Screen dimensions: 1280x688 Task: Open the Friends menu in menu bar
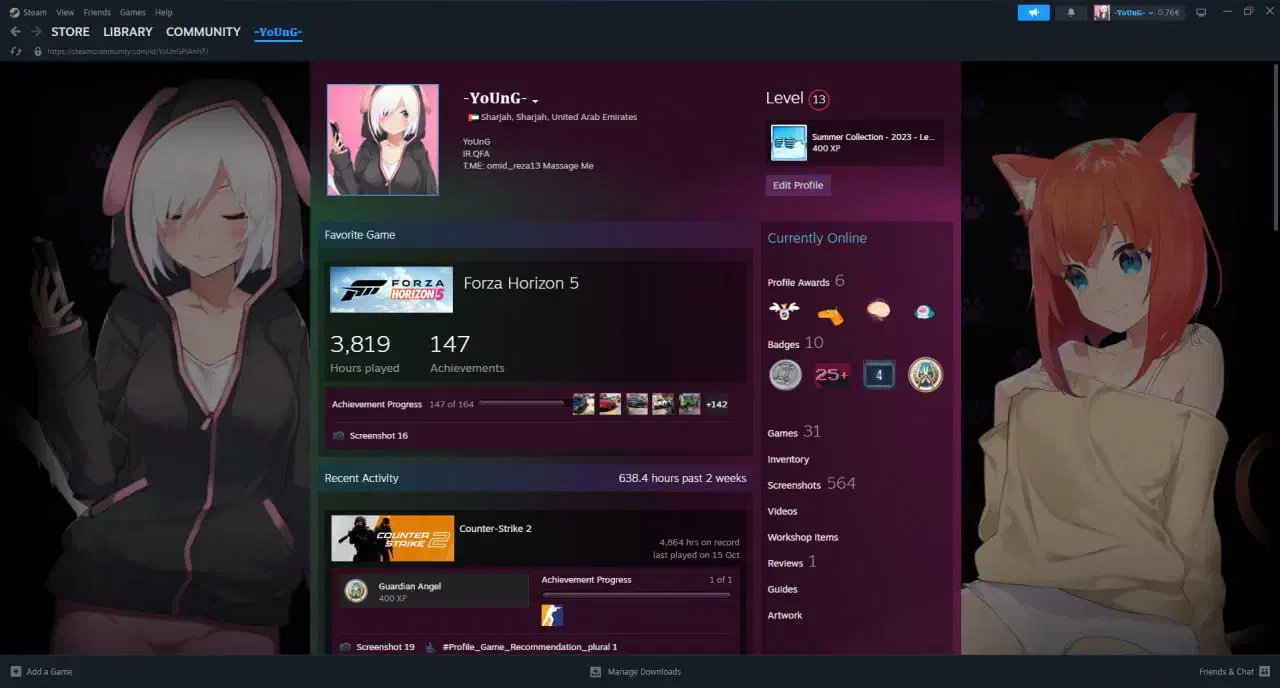tap(97, 12)
